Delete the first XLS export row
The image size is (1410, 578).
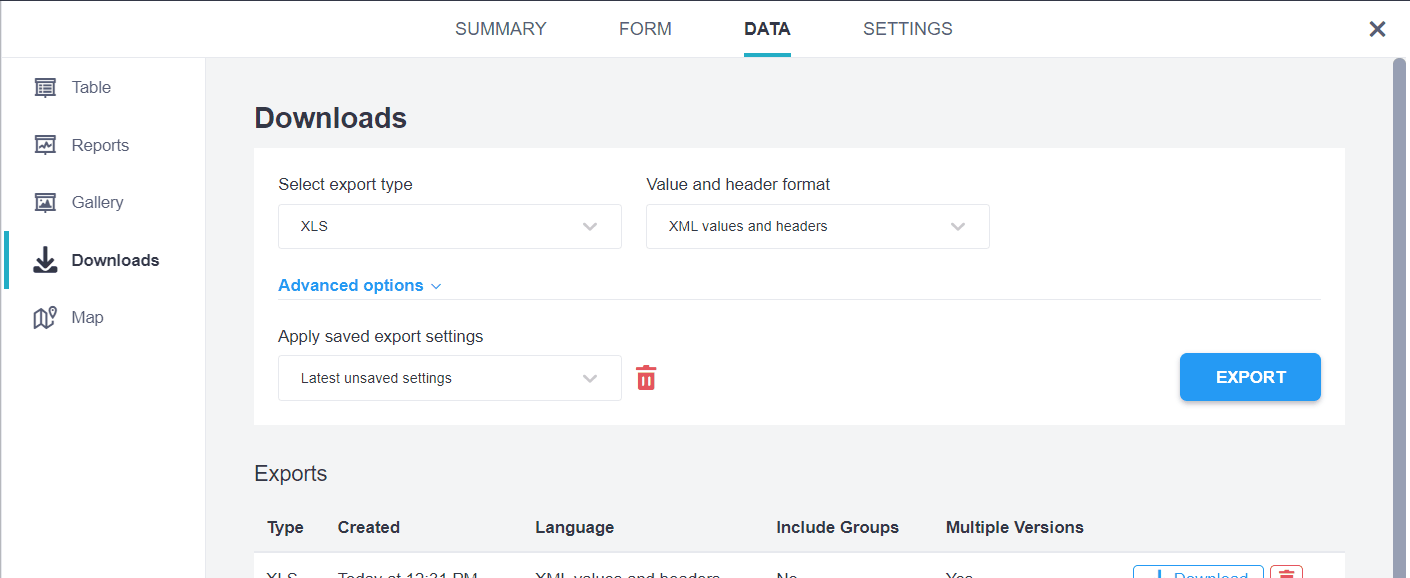(x=1286, y=573)
